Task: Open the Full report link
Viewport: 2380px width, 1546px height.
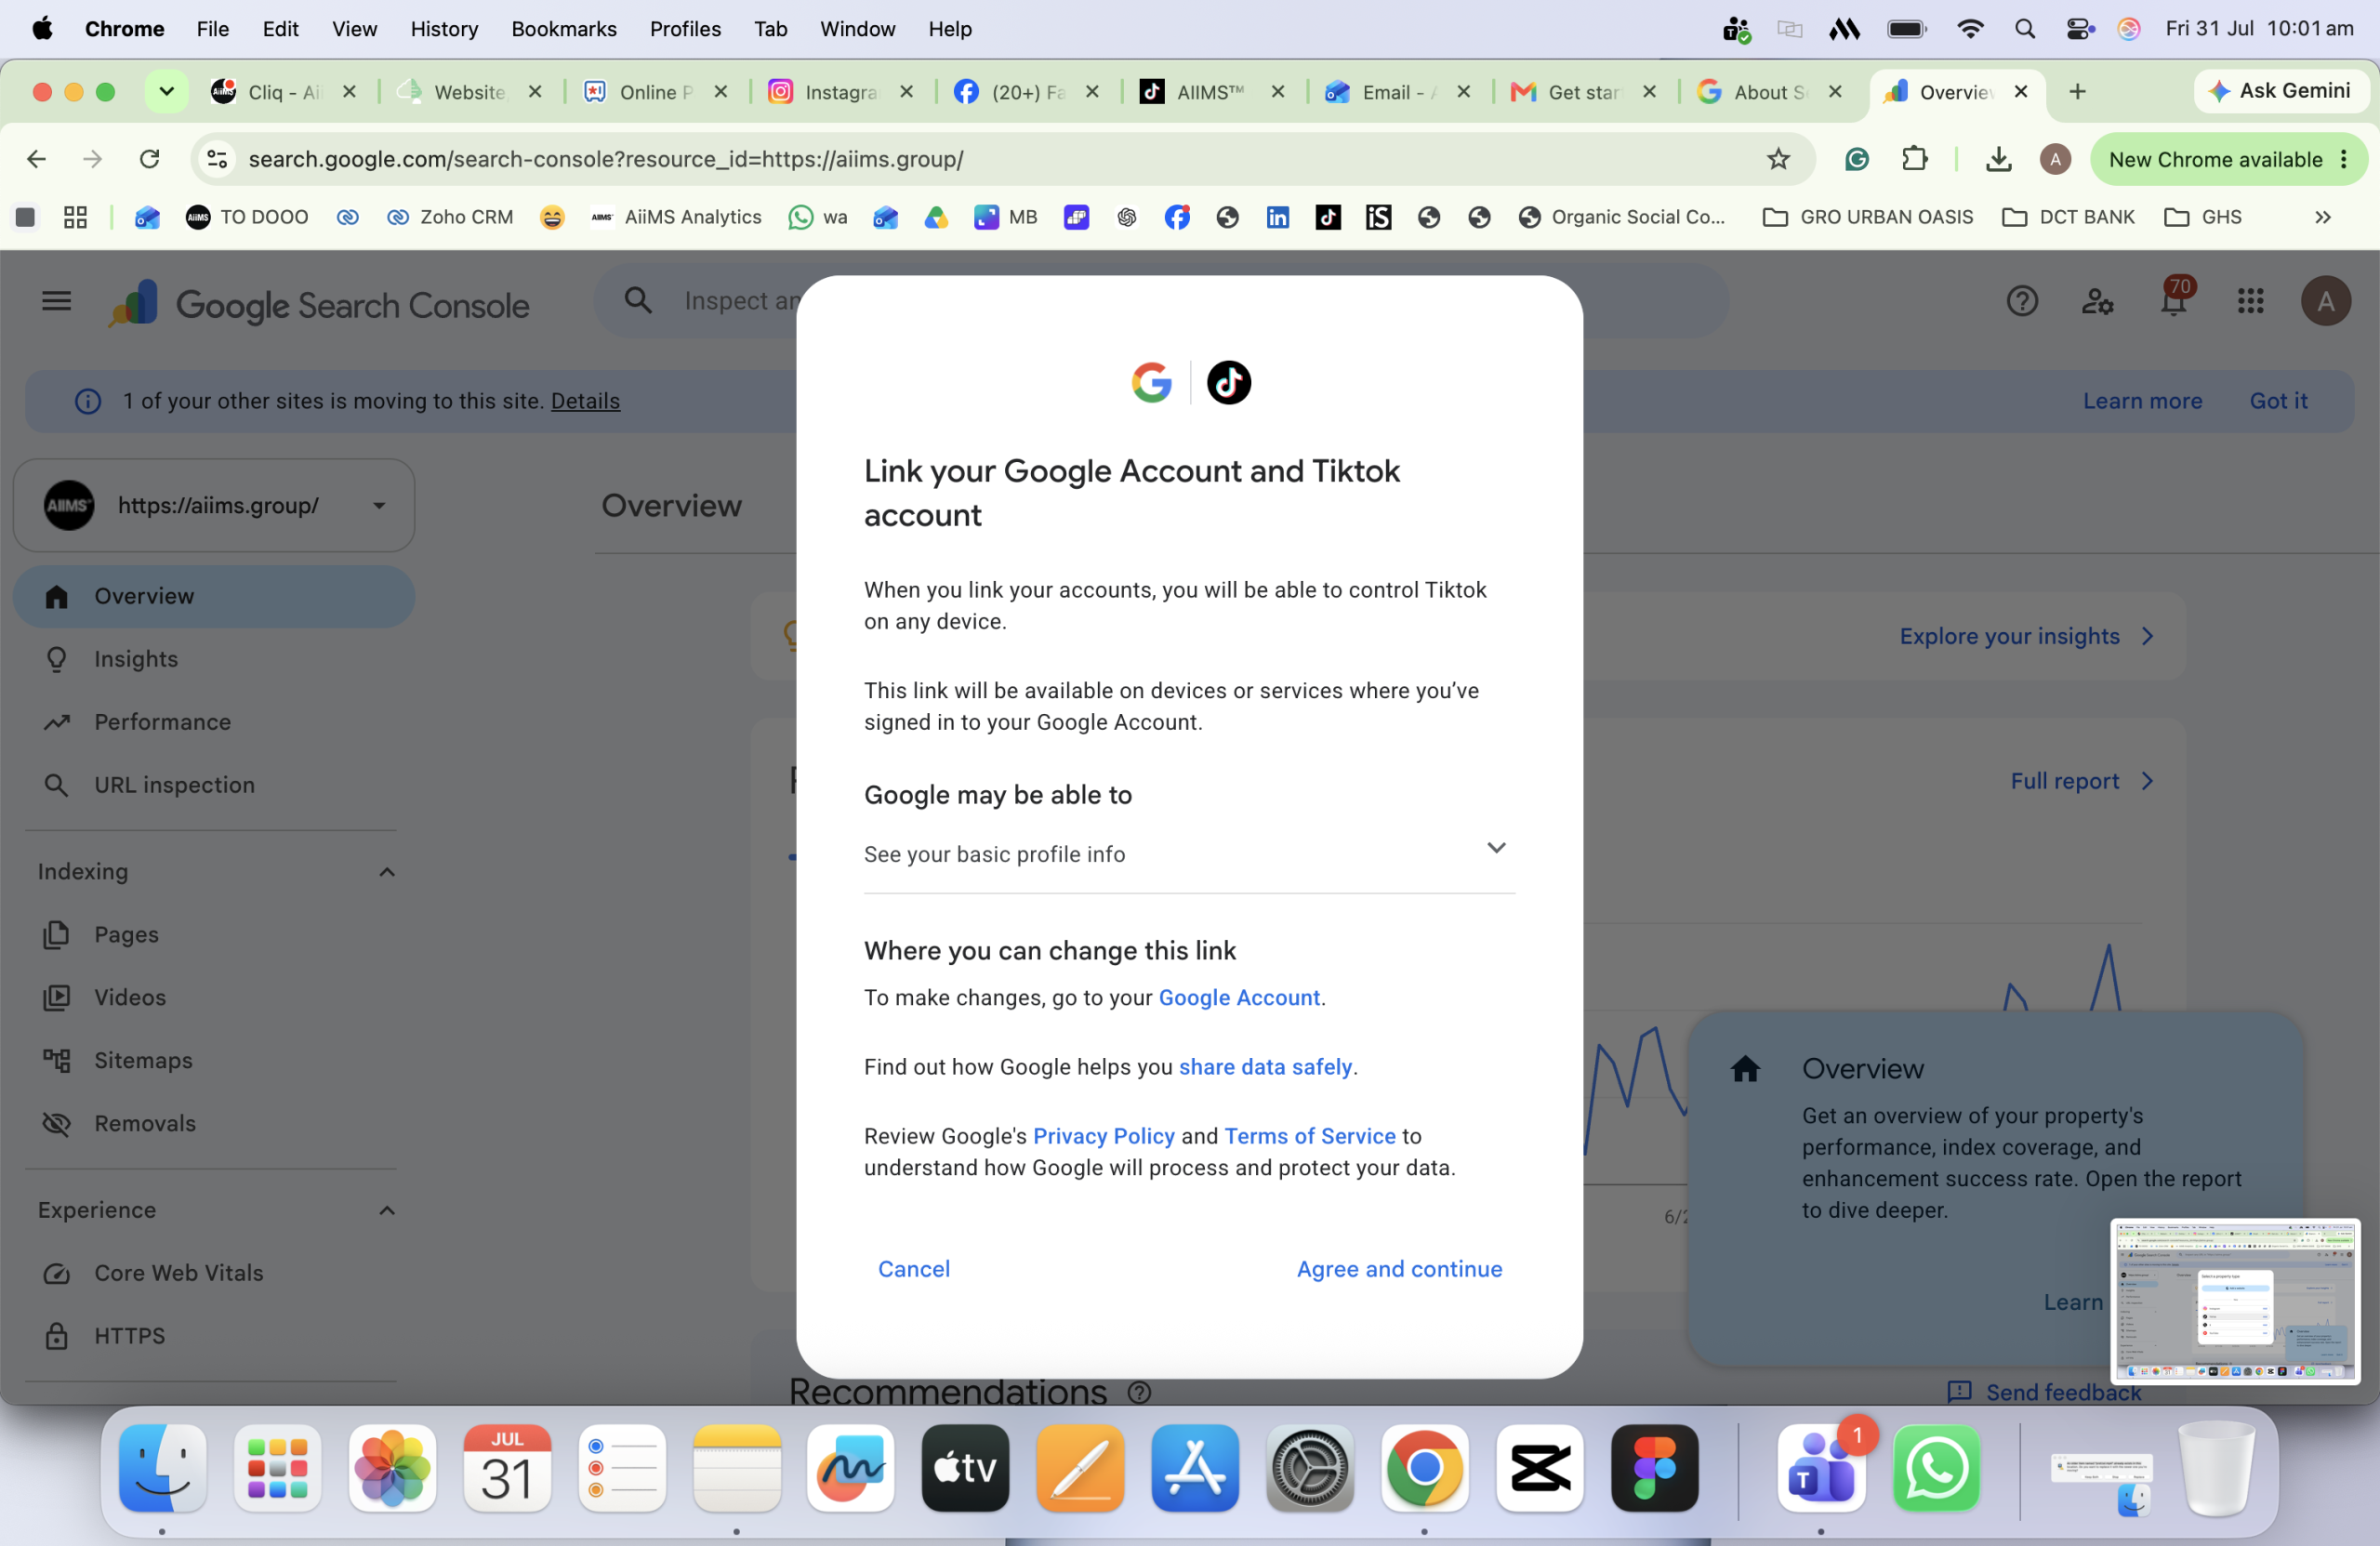Action: pos(2082,781)
